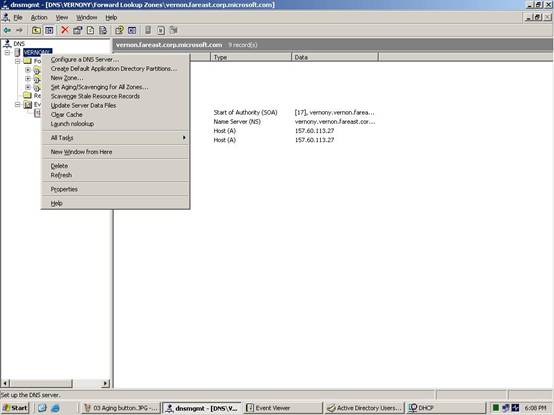Viewport: 554px width, 415px height.
Task: Select Set Aging/Scavenging for All Zones
Action: point(116,87)
